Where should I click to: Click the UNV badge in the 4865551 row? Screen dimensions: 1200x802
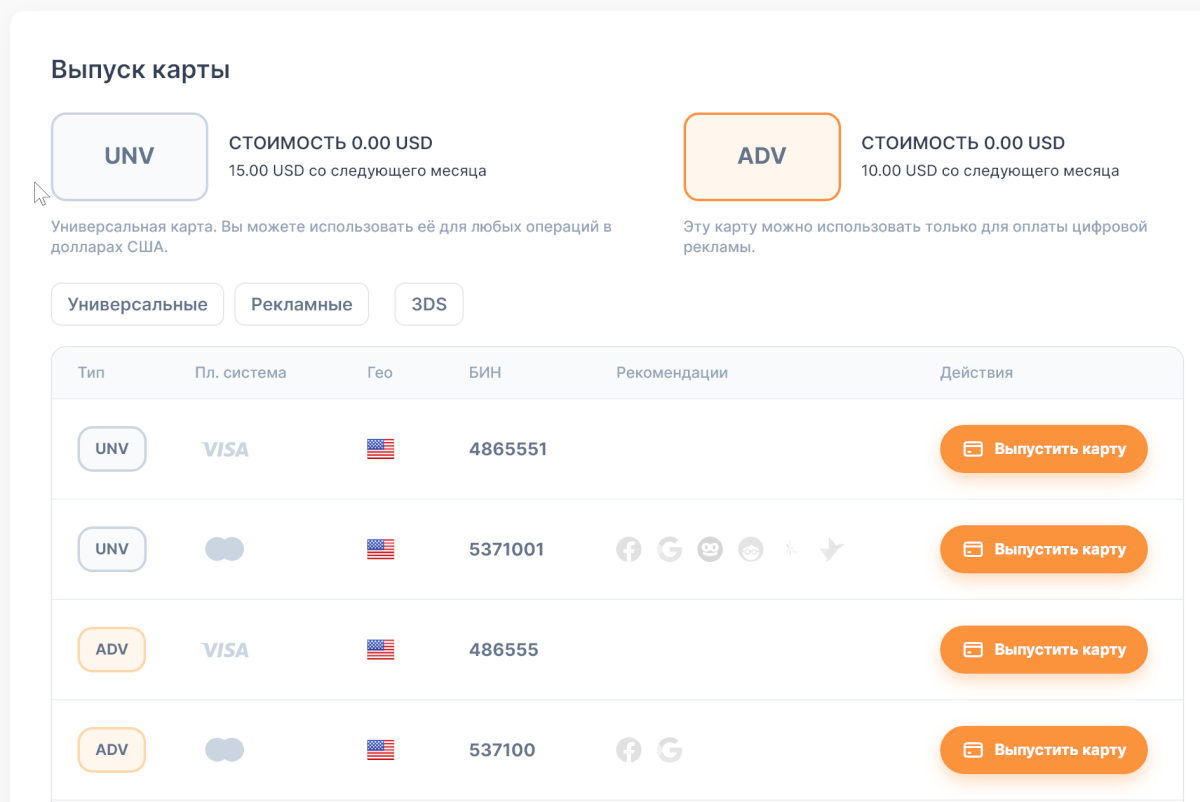click(x=112, y=449)
